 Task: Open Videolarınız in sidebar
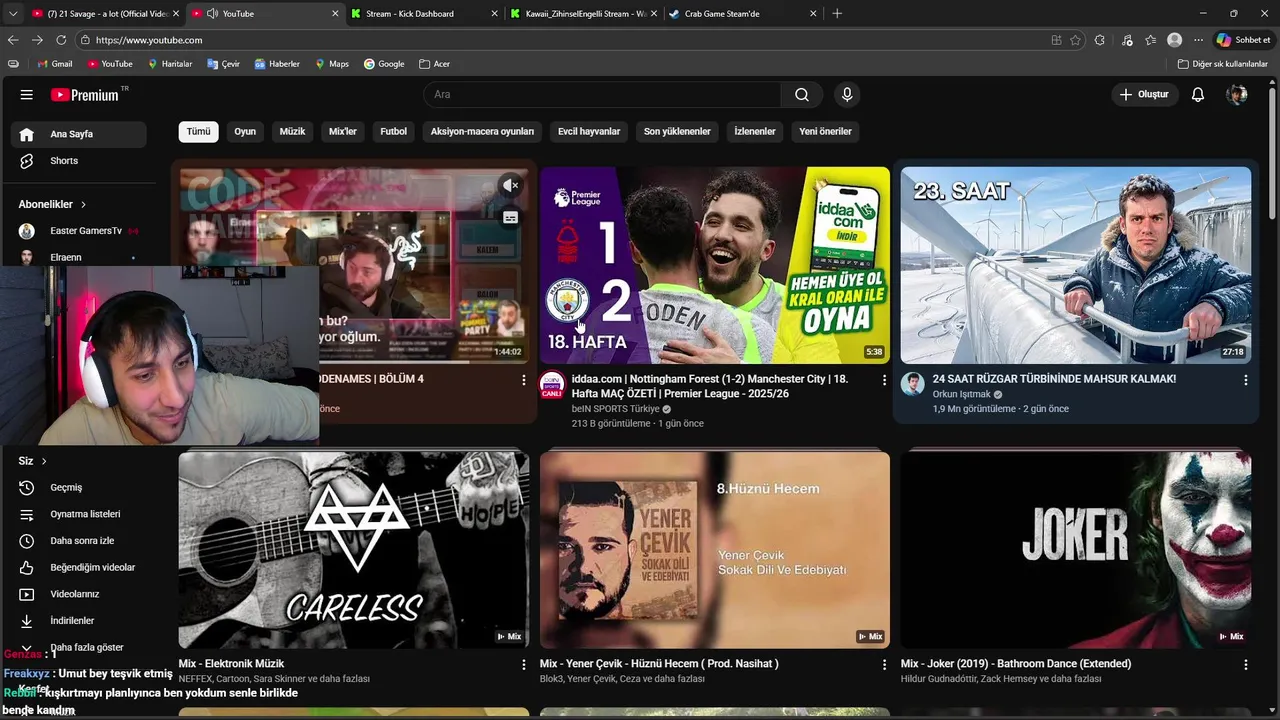[79, 594]
